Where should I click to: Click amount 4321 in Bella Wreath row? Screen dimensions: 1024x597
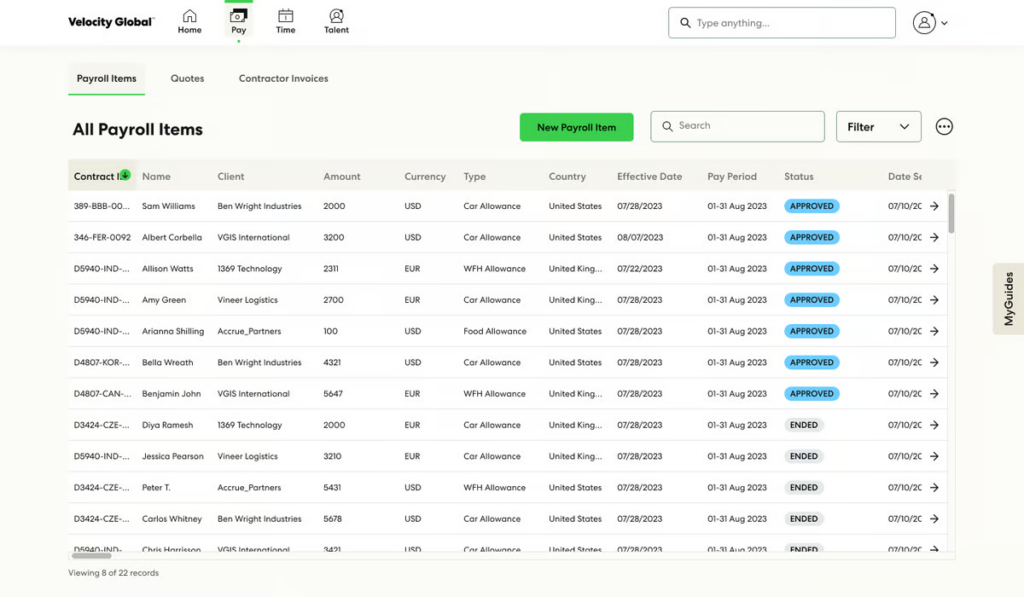pyautogui.click(x=332, y=363)
